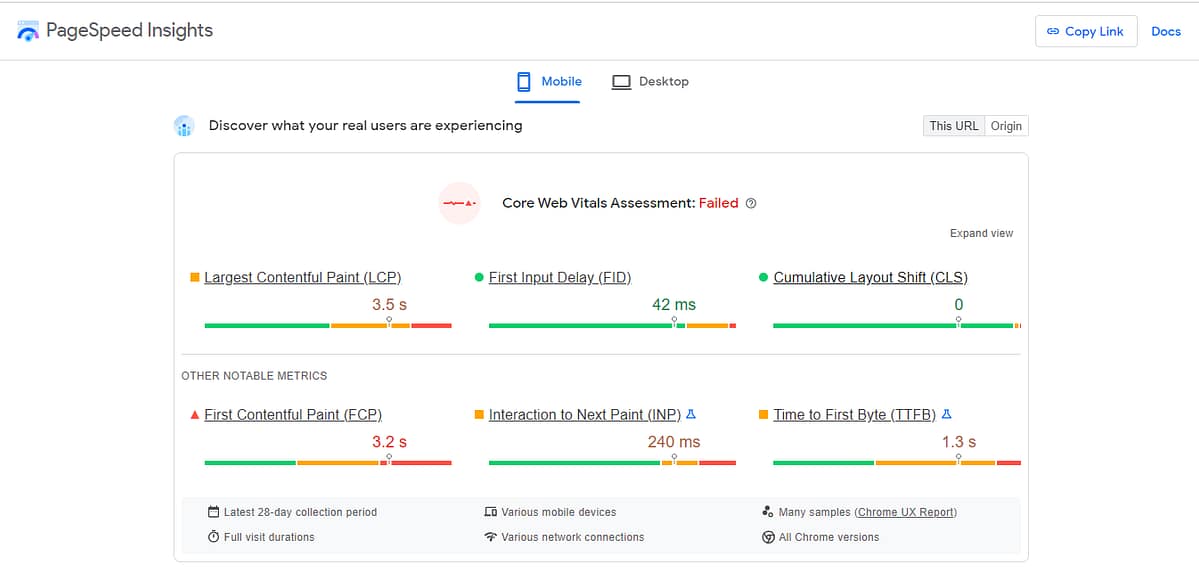Viewport: 1199px width, 573px height.
Task: Click the First Input Delay distribution bar
Action: coord(612,326)
